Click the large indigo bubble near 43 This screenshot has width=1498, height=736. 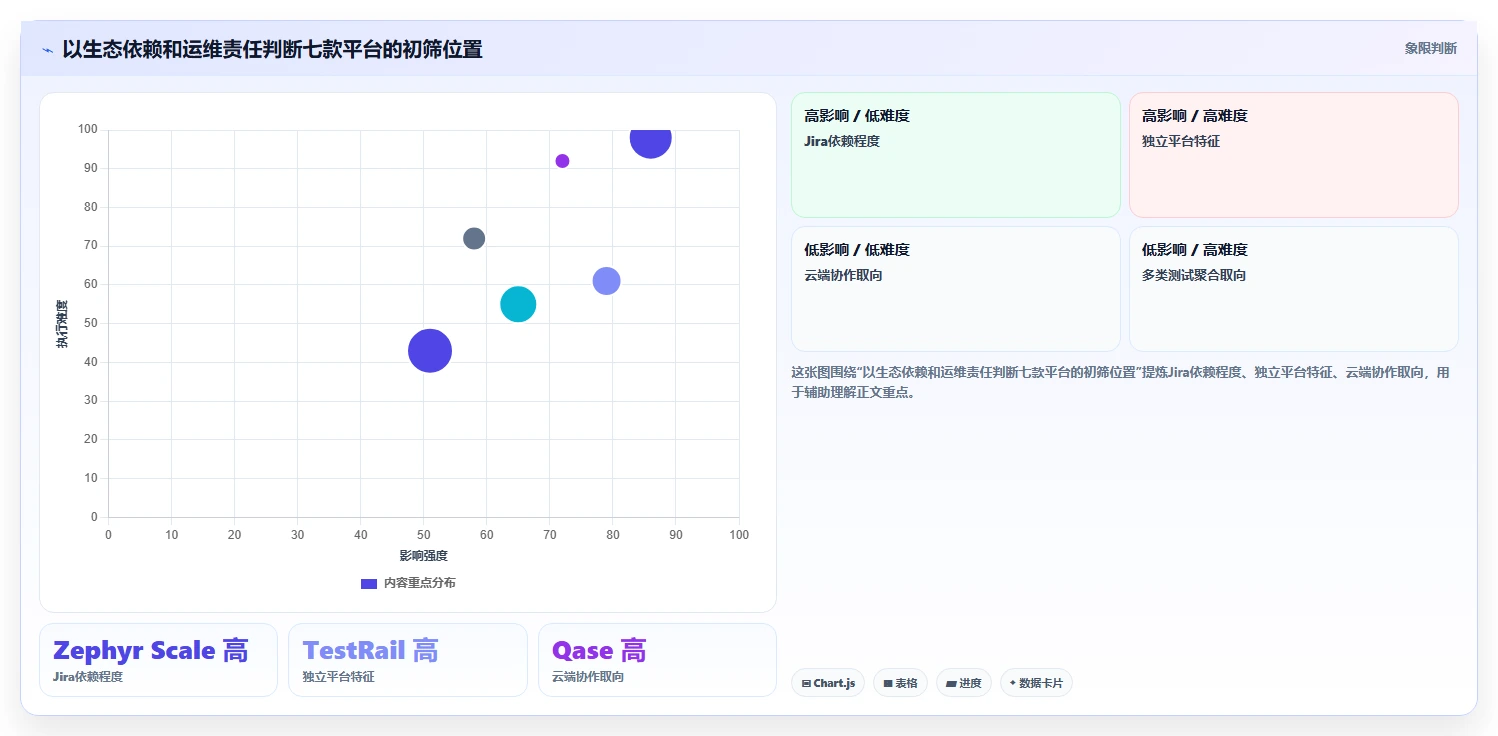pyautogui.click(x=430, y=351)
